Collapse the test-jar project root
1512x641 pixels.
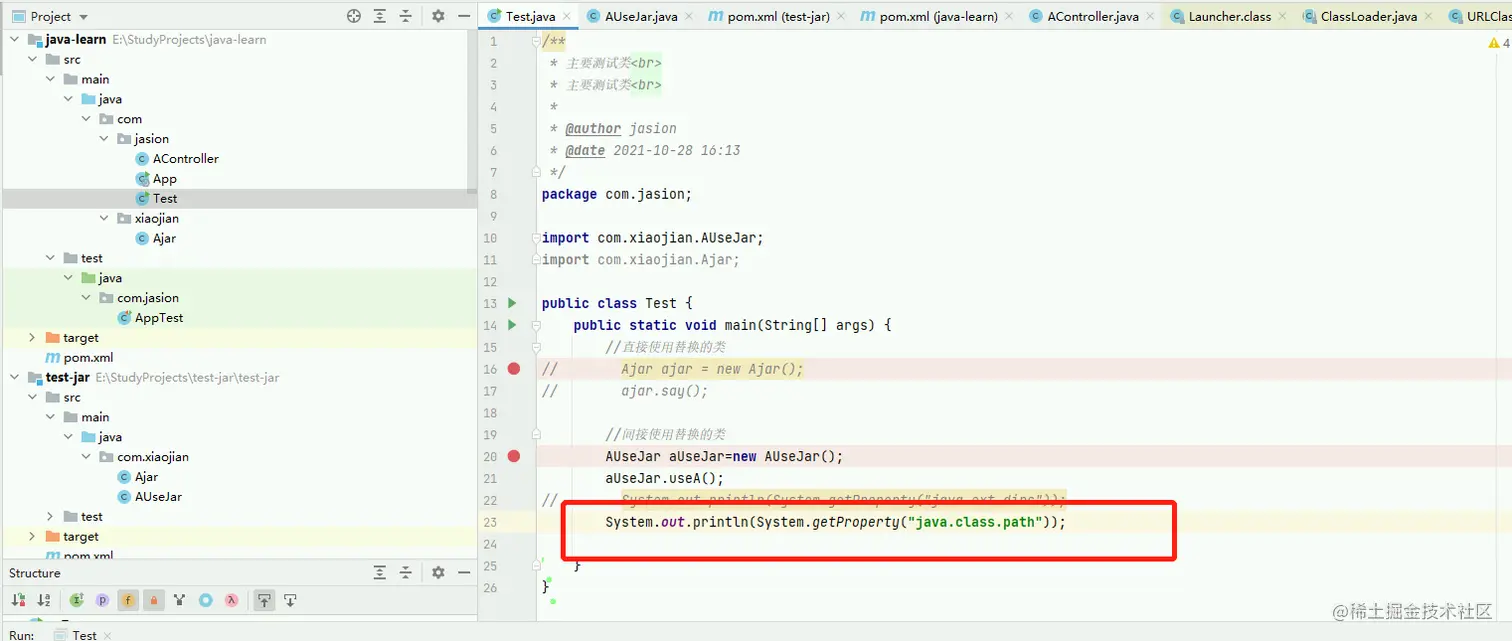15,378
